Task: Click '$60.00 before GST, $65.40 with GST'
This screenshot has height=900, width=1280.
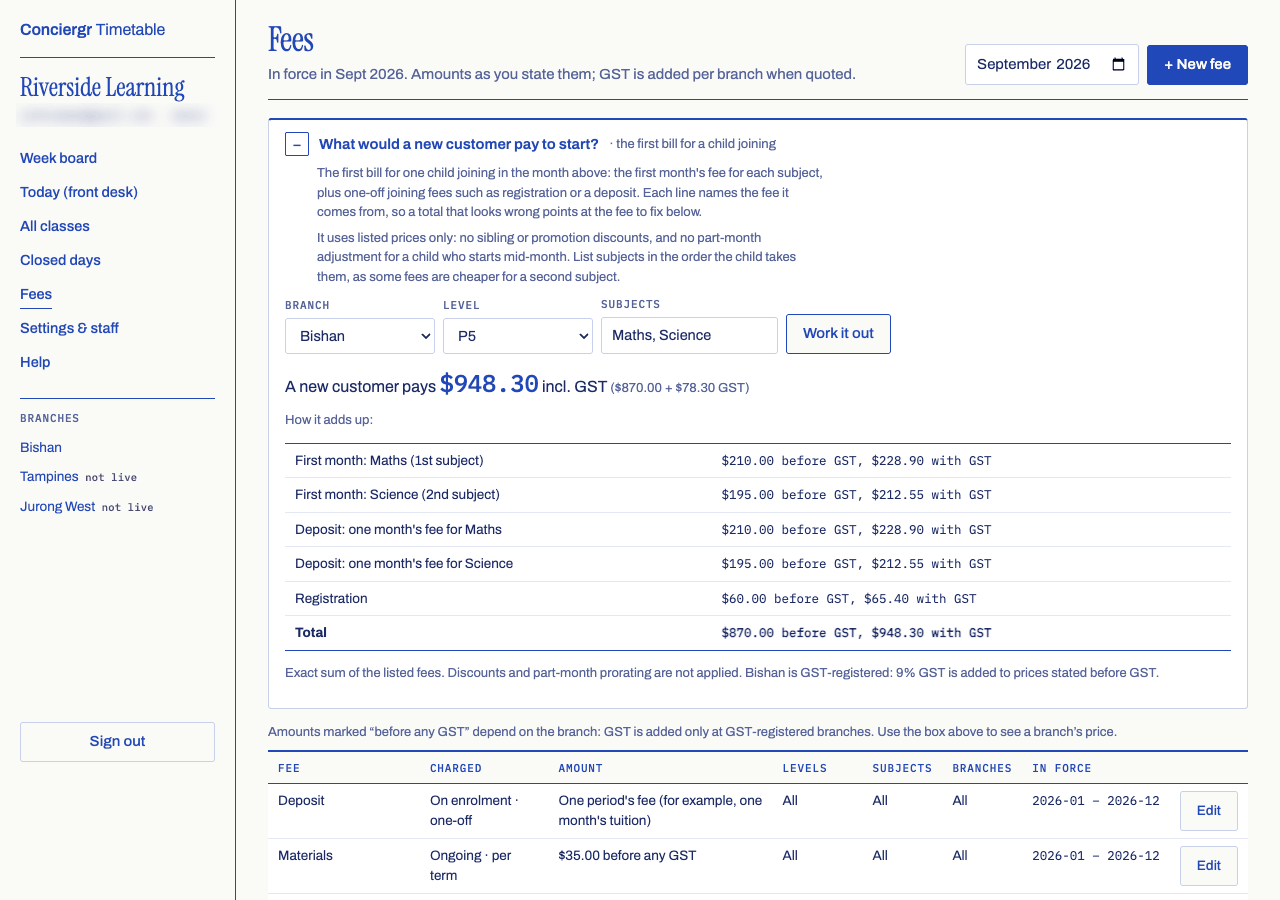Action: [849, 599]
